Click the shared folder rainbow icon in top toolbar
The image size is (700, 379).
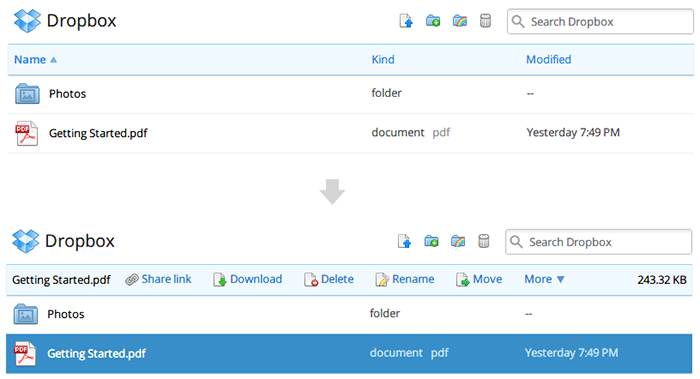click(459, 21)
